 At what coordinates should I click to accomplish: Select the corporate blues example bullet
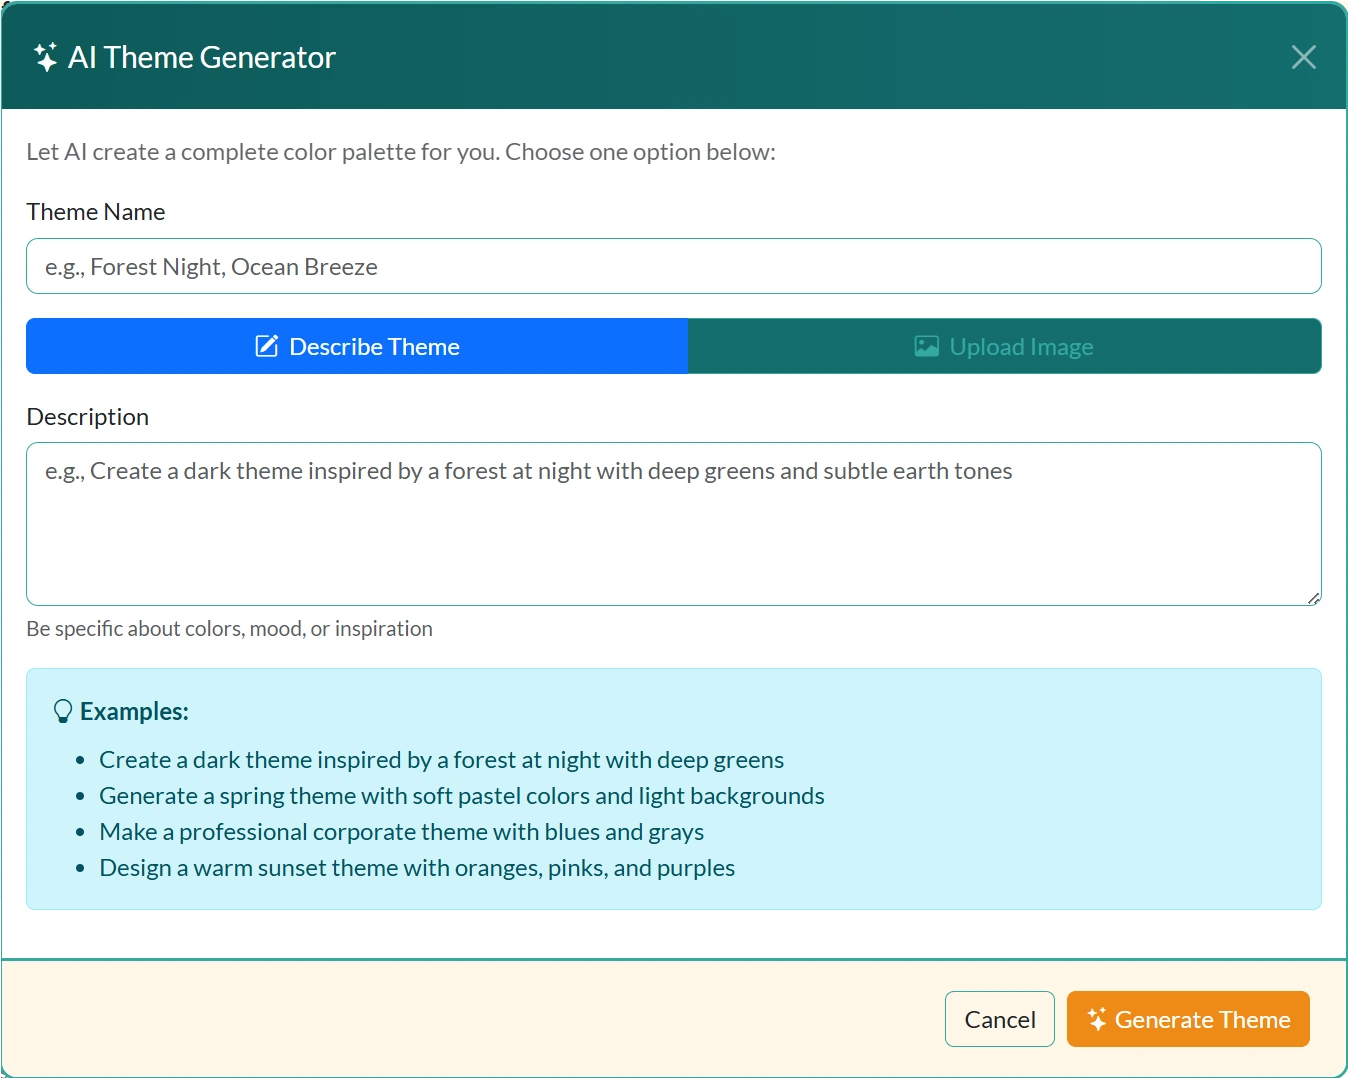point(401,831)
